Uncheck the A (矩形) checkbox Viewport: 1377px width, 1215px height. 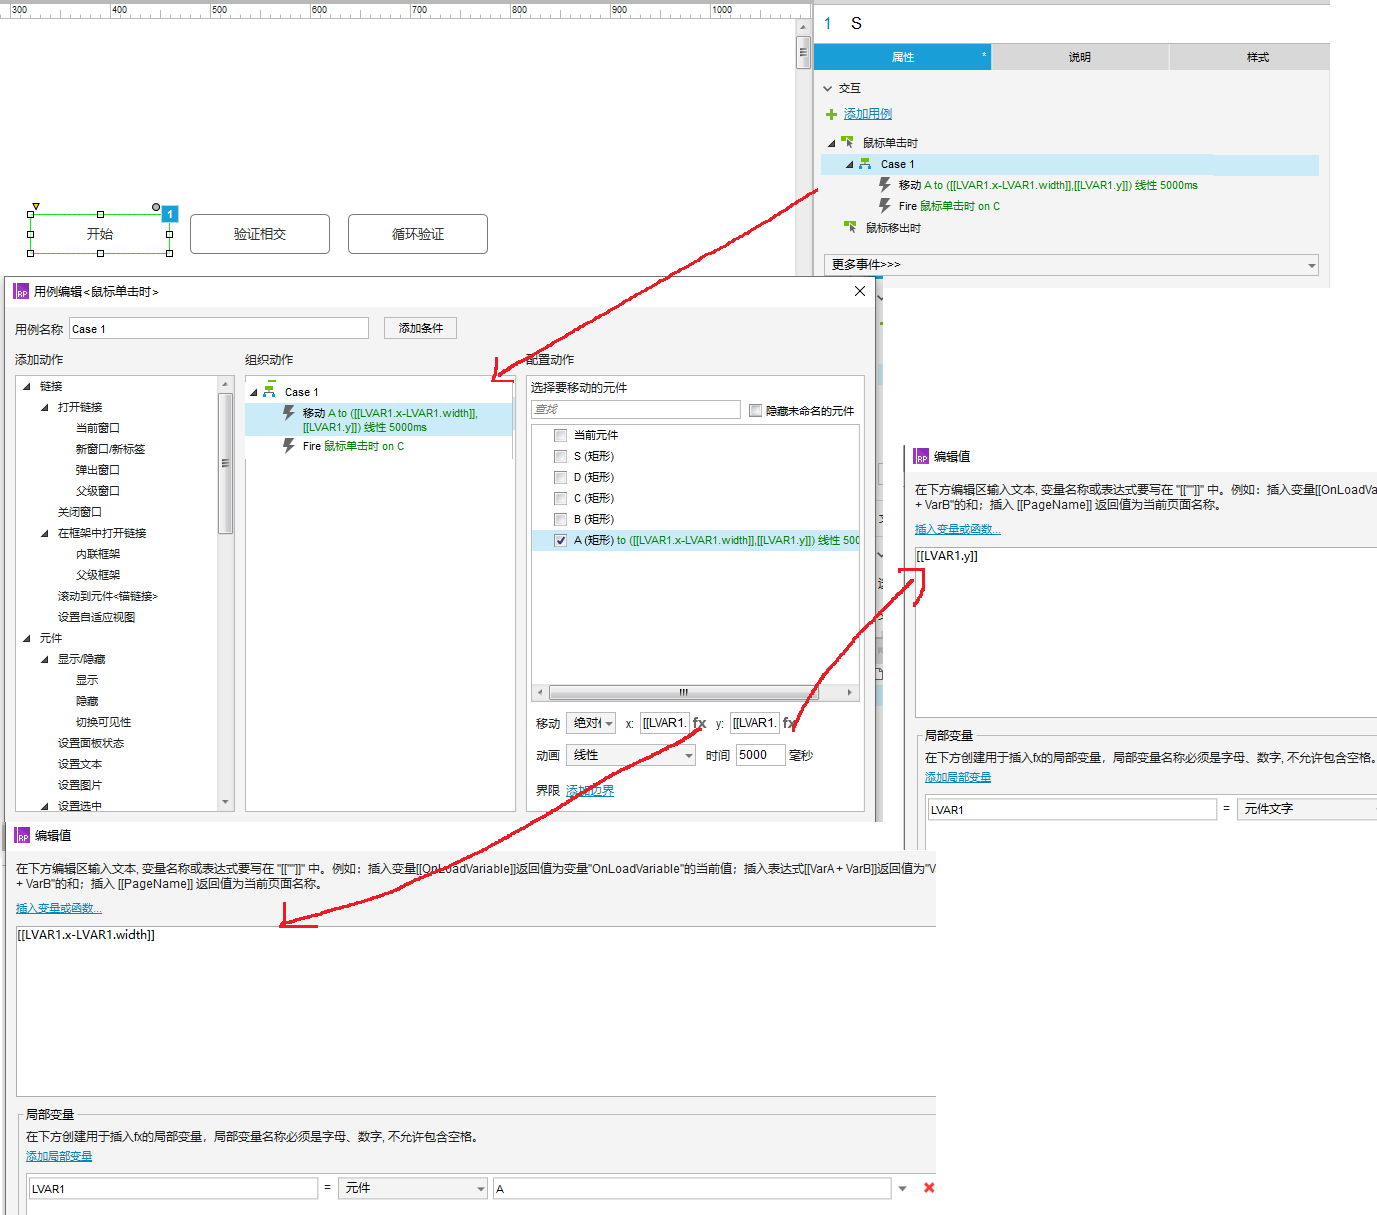click(560, 540)
